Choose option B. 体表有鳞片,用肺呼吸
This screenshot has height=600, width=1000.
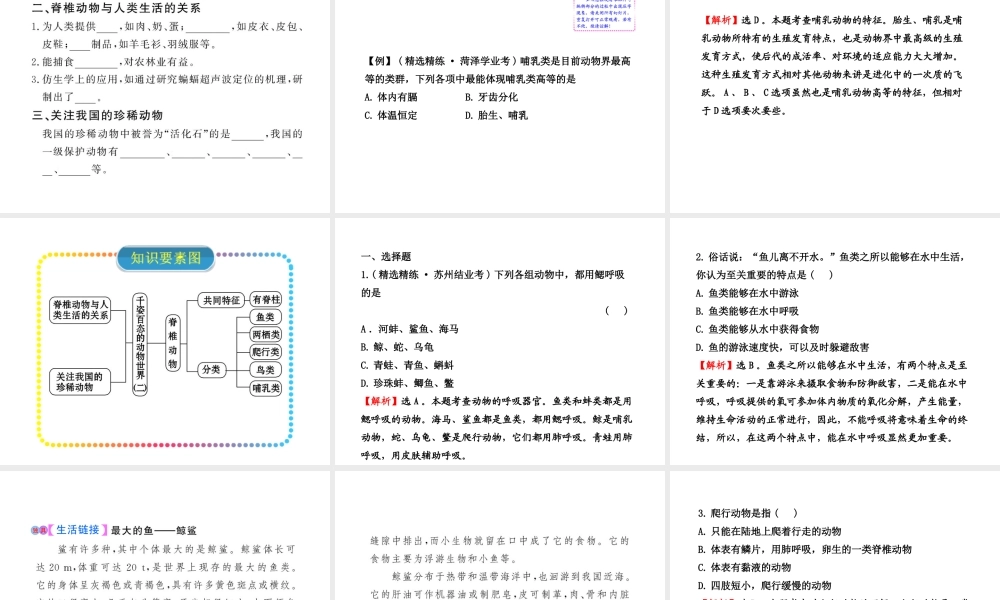click(x=805, y=549)
